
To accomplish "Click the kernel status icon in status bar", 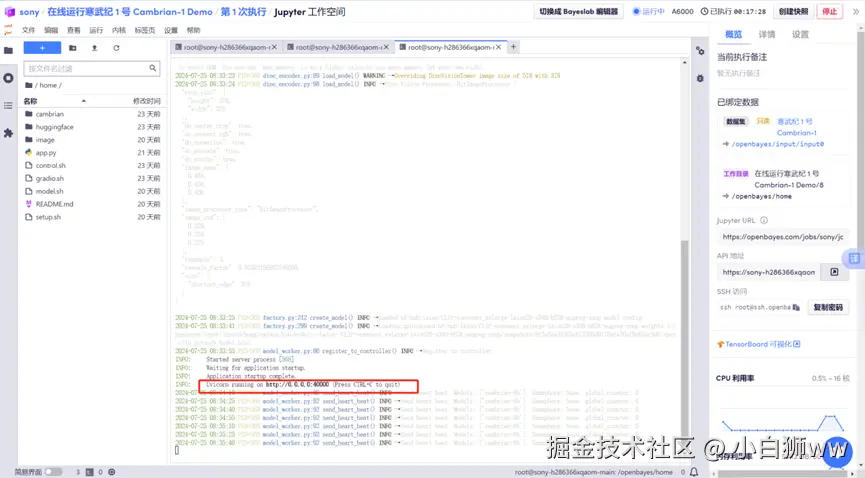I will [111, 472].
